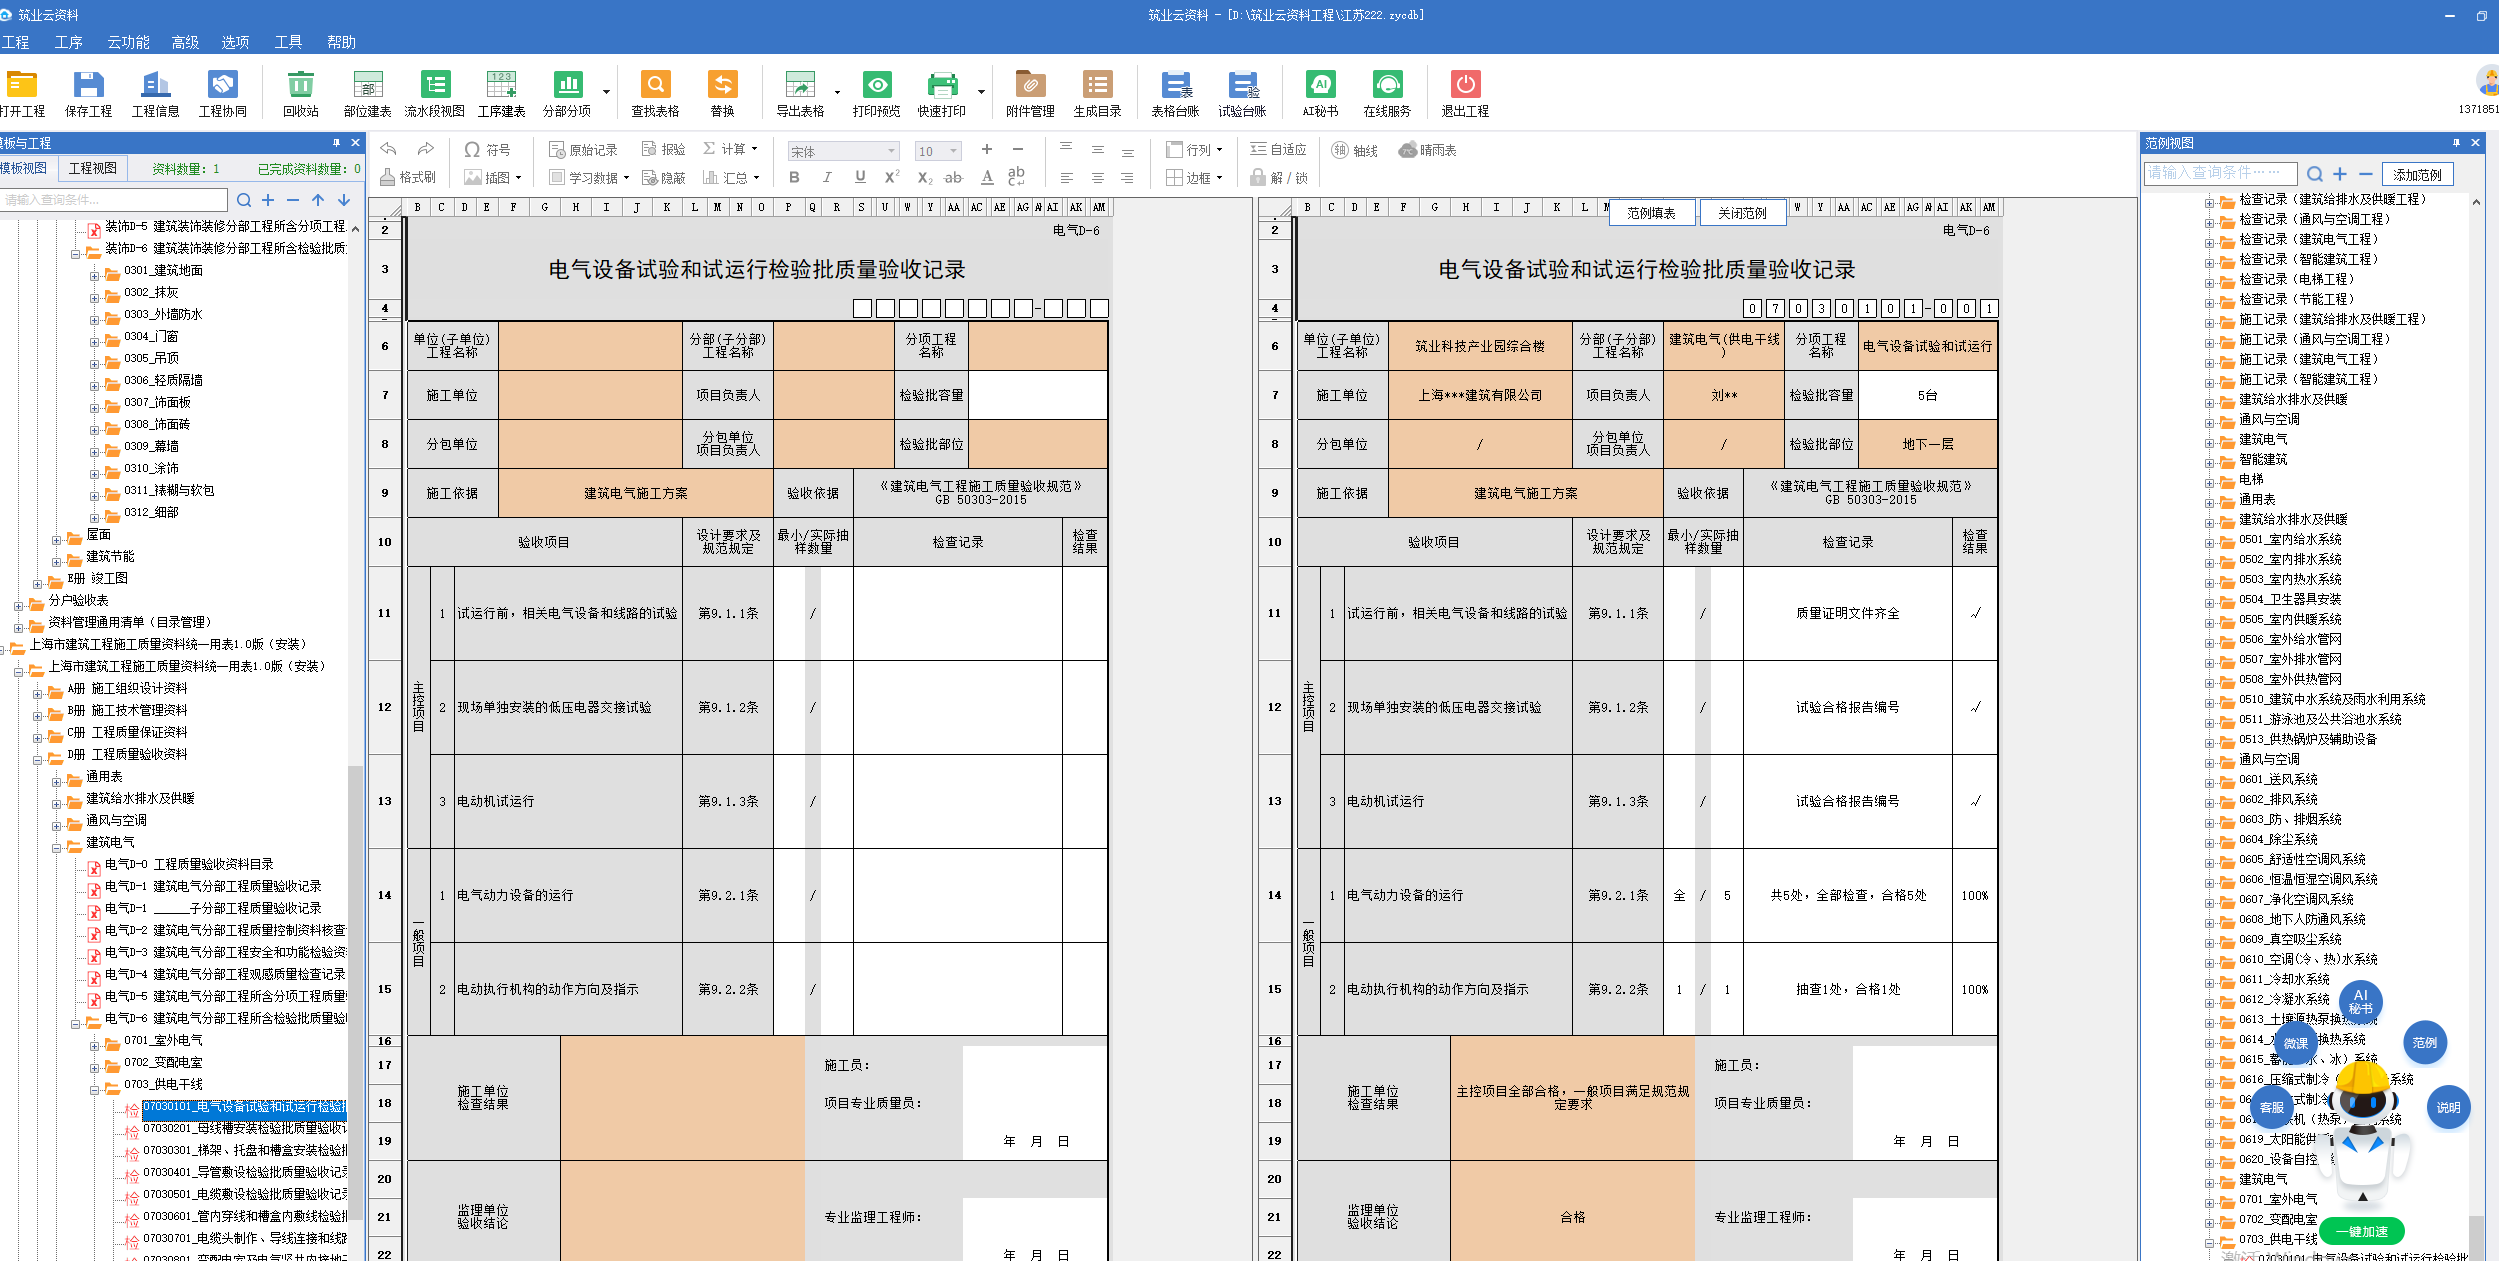Click the search magnifier in example panel
Image resolution: width=2499 pixels, height=1261 pixels.
2314,174
